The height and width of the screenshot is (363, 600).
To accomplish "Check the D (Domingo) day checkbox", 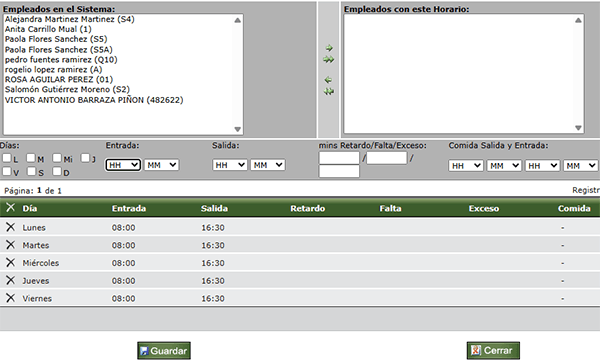I will tap(57, 171).
